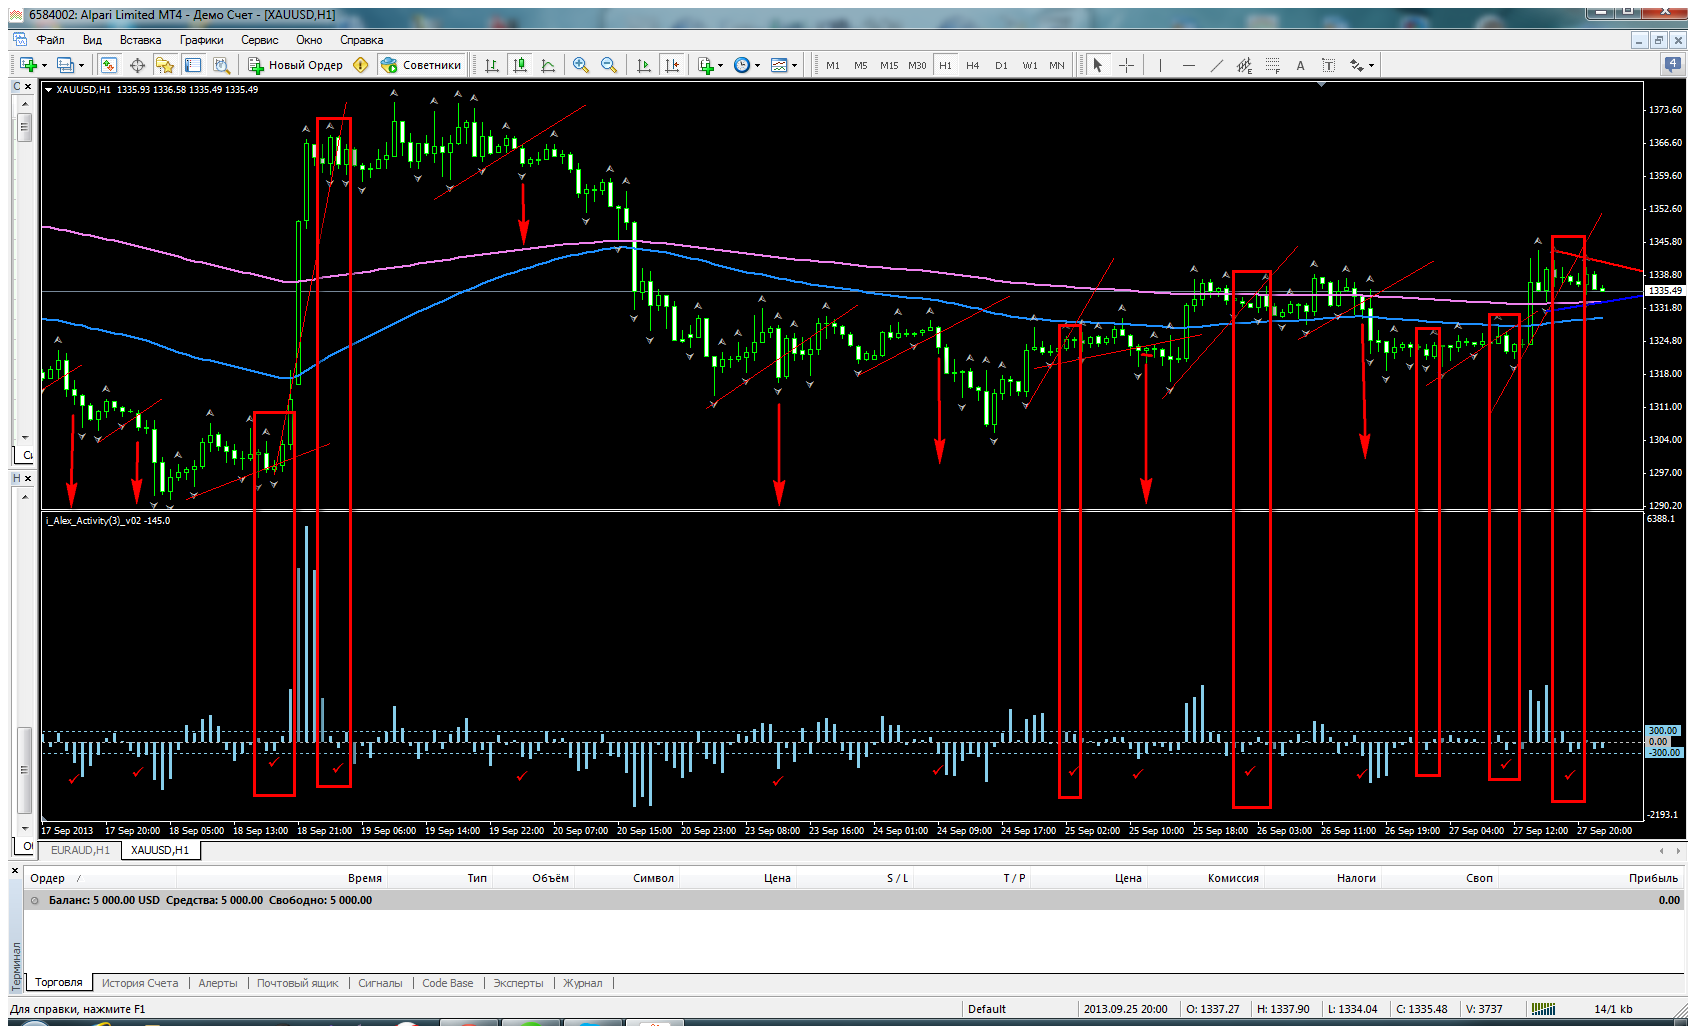Expand the arrows objects dropdown
1696x1026 pixels.
click(1371, 66)
